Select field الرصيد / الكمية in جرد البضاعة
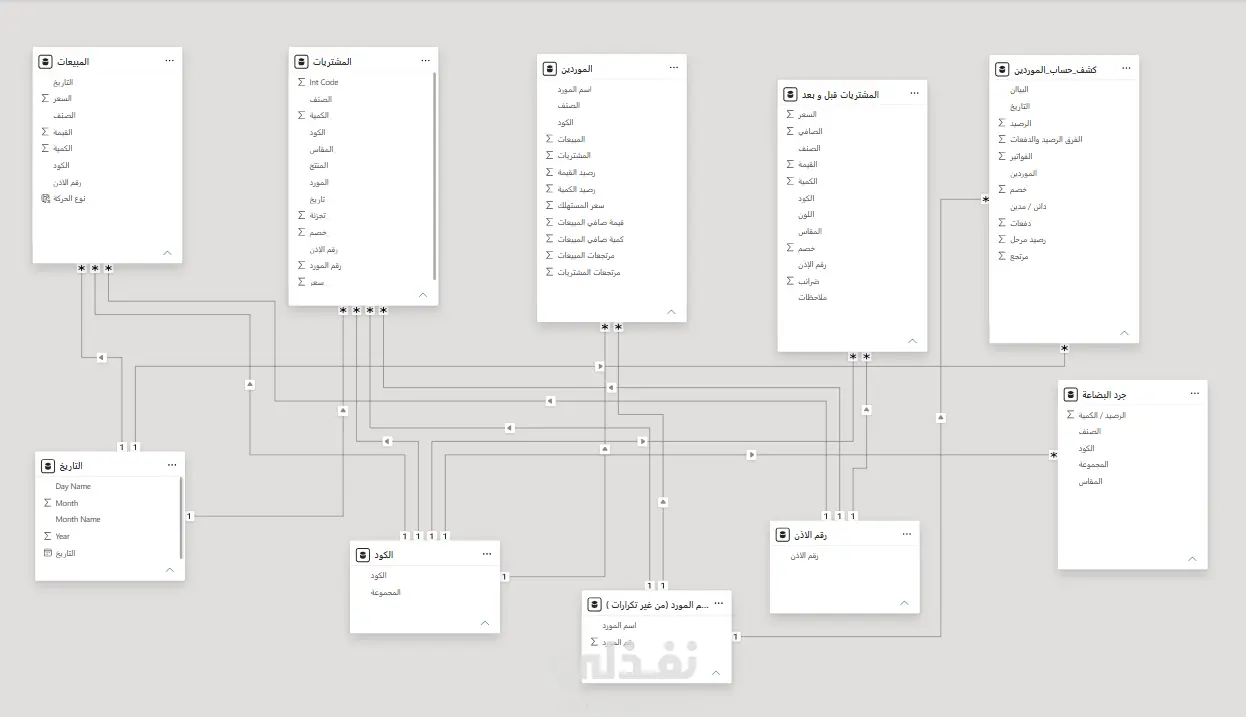The image size is (1246, 717). (1102, 415)
